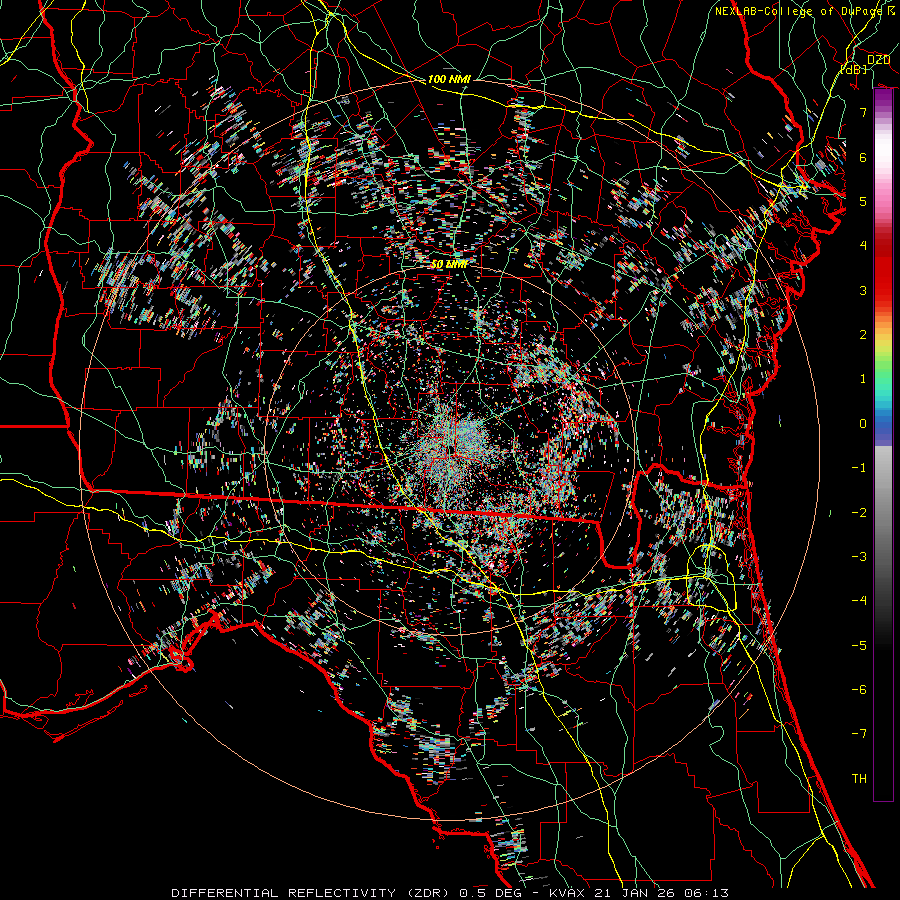The width and height of the screenshot is (900, 900).
Task: Click the -7 value on the color scale
Action: 859,734
